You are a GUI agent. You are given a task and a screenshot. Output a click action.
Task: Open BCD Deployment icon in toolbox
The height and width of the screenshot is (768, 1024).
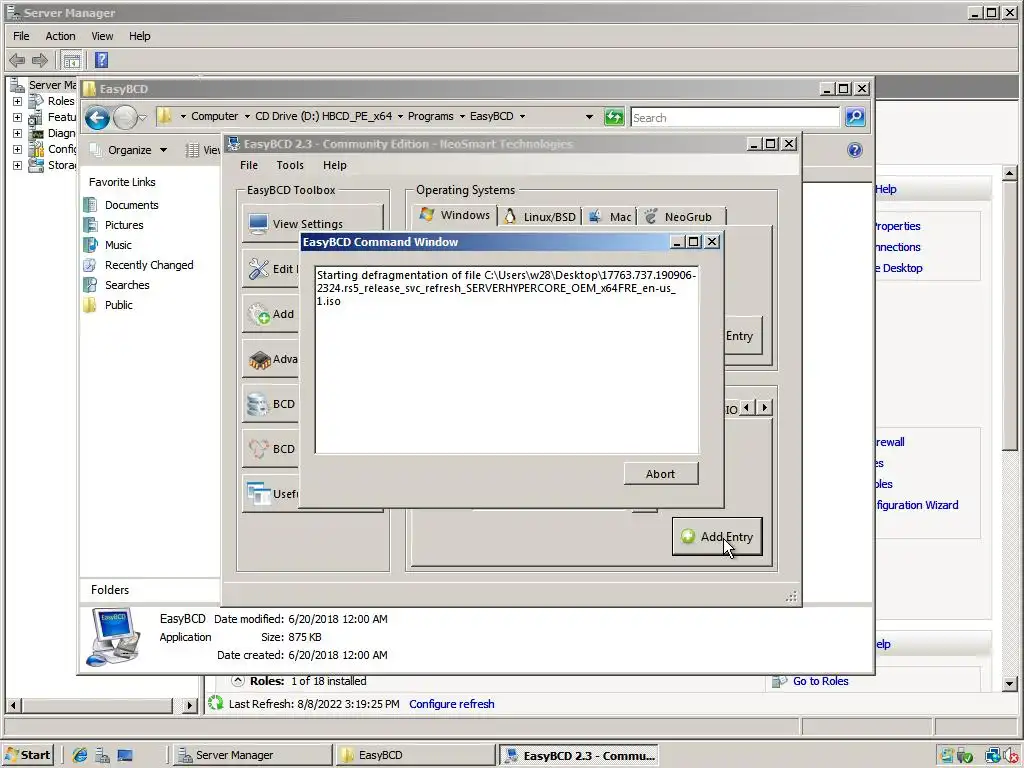pos(258,449)
